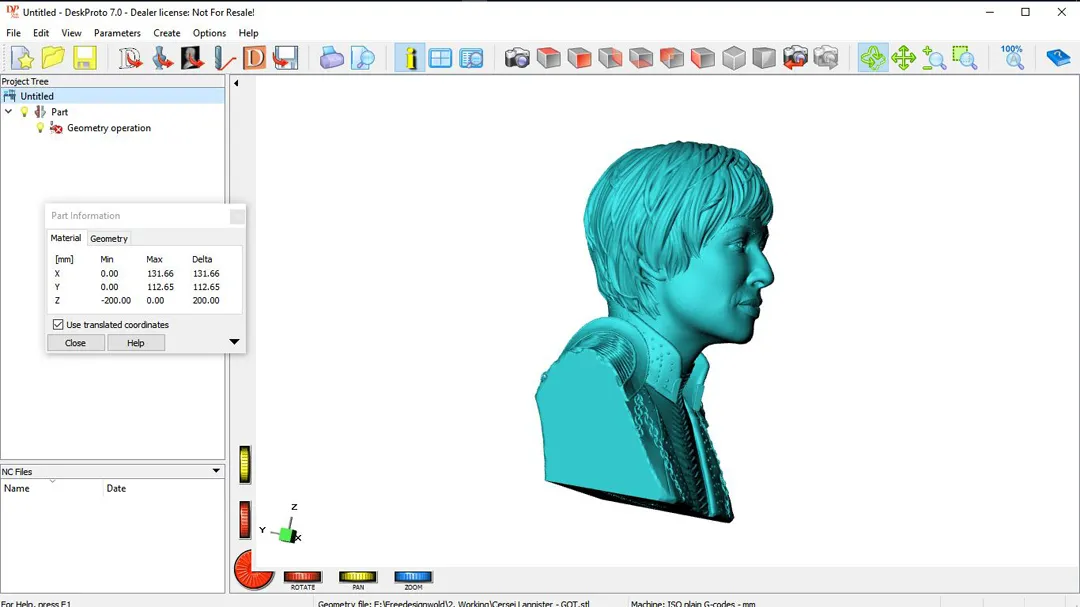Sort NC Files by Name column
Image resolution: width=1080 pixels, height=607 pixels.
[x=52, y=488]
